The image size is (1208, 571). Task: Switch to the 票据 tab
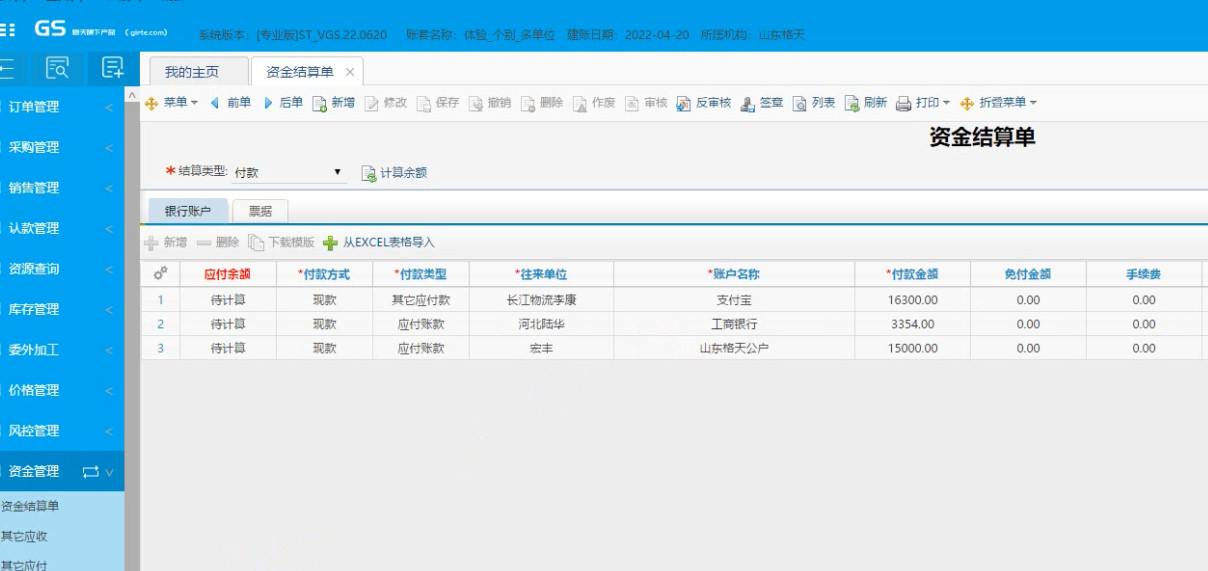point(260,211)
